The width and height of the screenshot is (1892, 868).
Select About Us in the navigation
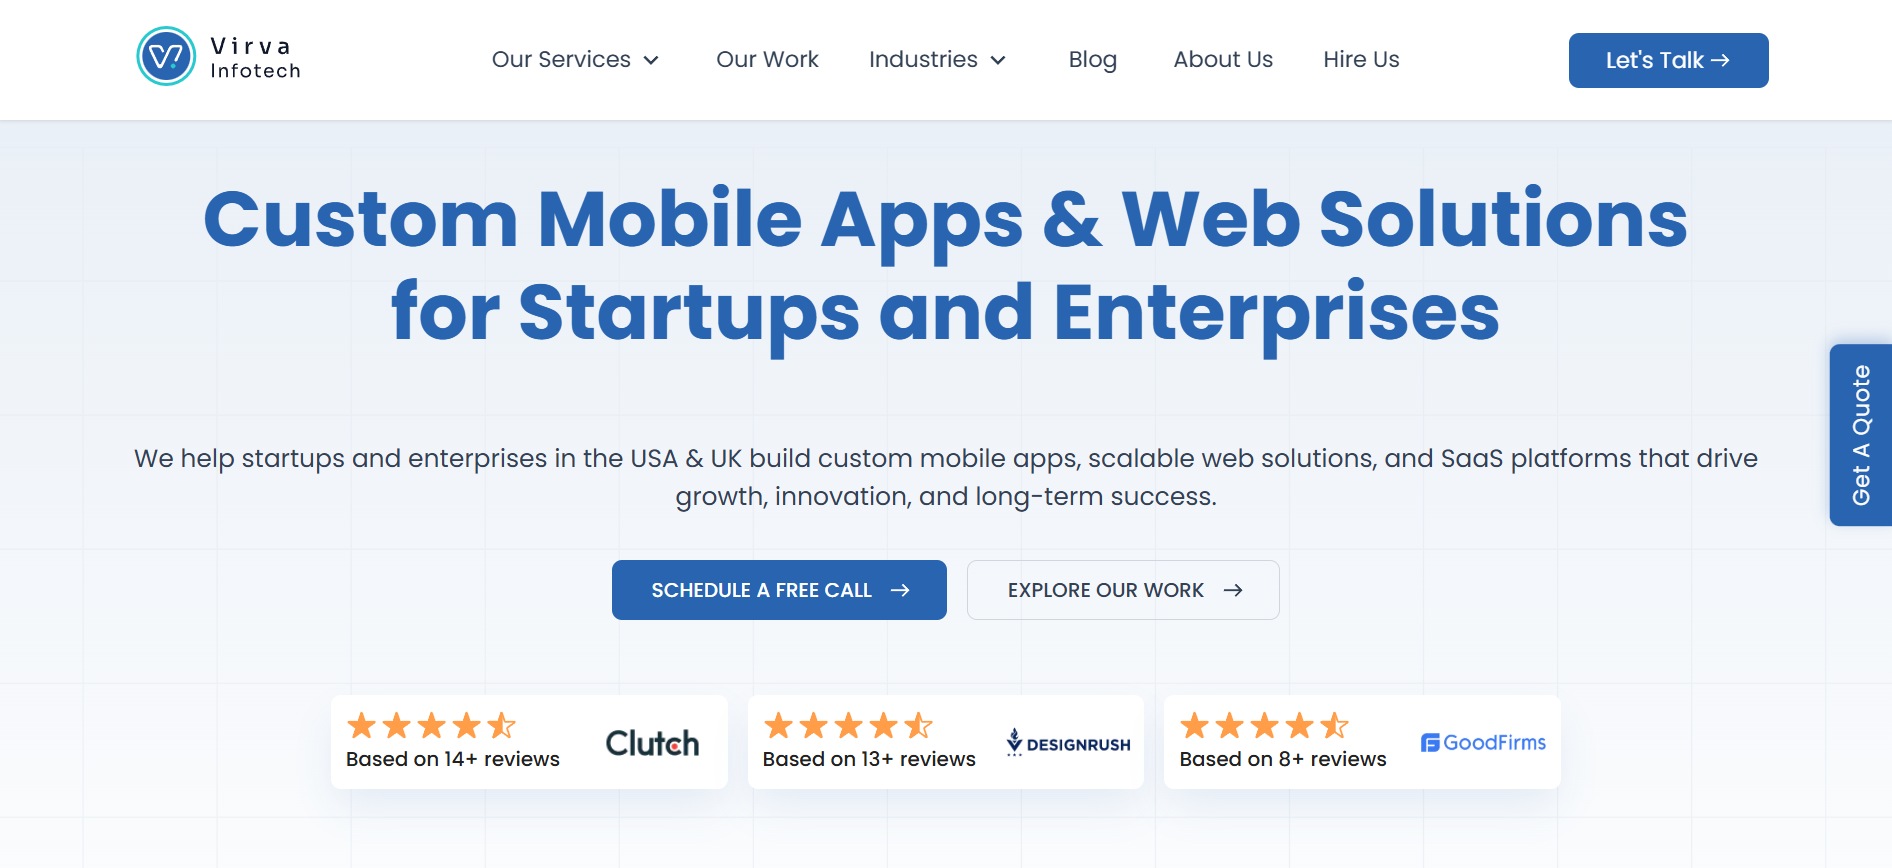click(1223, 60)
